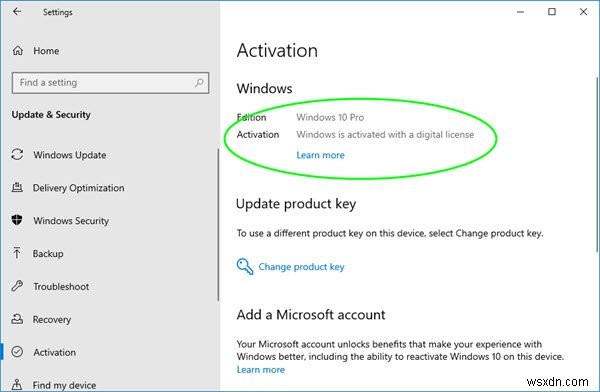
Task: Click the Delivery Optimization icon
Action: [x=17, y=187]
